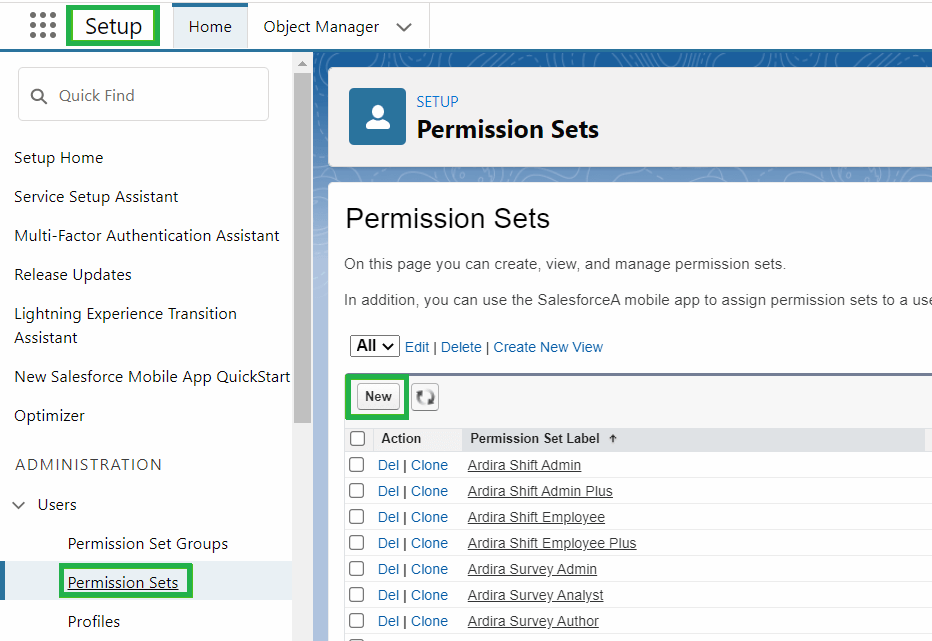Click the New permission set button

[377, 396]
